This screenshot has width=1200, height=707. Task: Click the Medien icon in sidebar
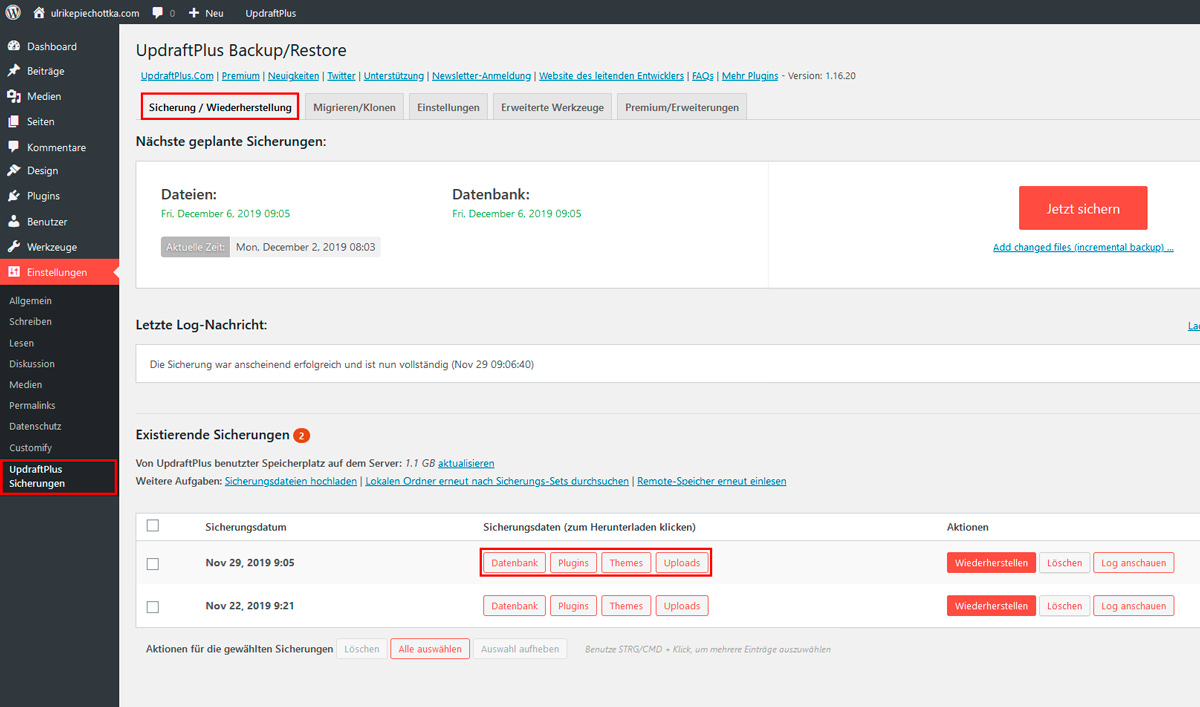pos(14,96)
